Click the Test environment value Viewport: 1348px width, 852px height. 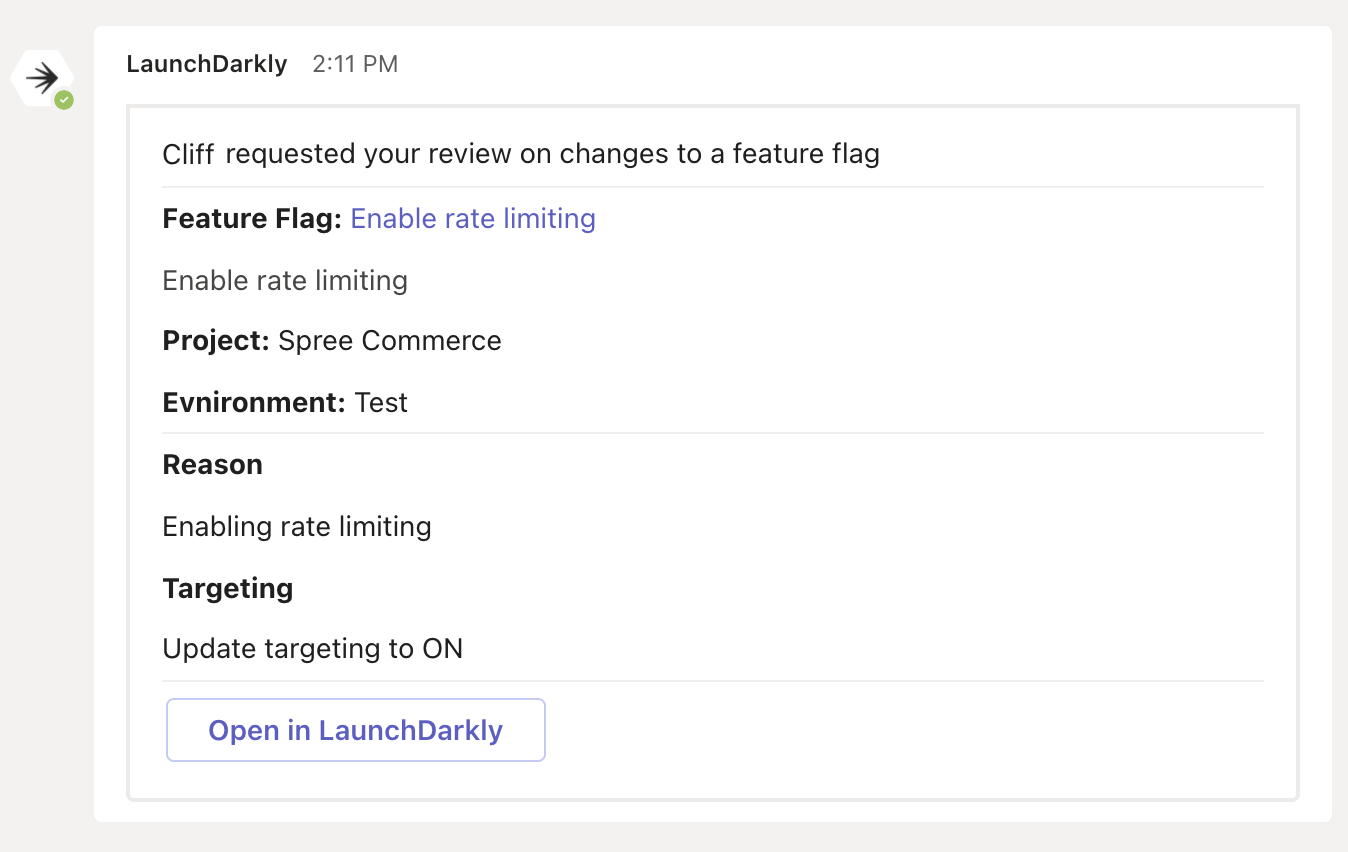click(x=381, y=402)
